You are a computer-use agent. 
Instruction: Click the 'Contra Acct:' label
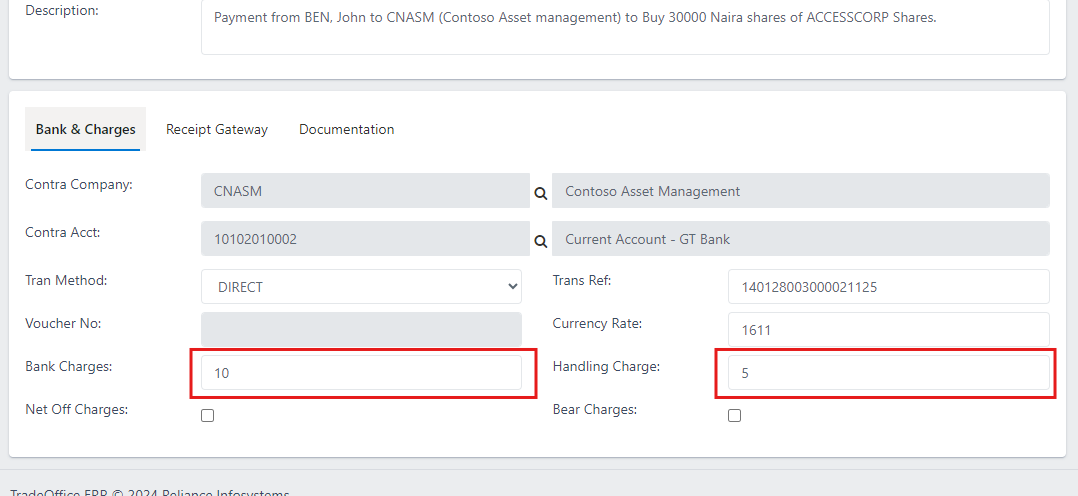pos(63,233)
